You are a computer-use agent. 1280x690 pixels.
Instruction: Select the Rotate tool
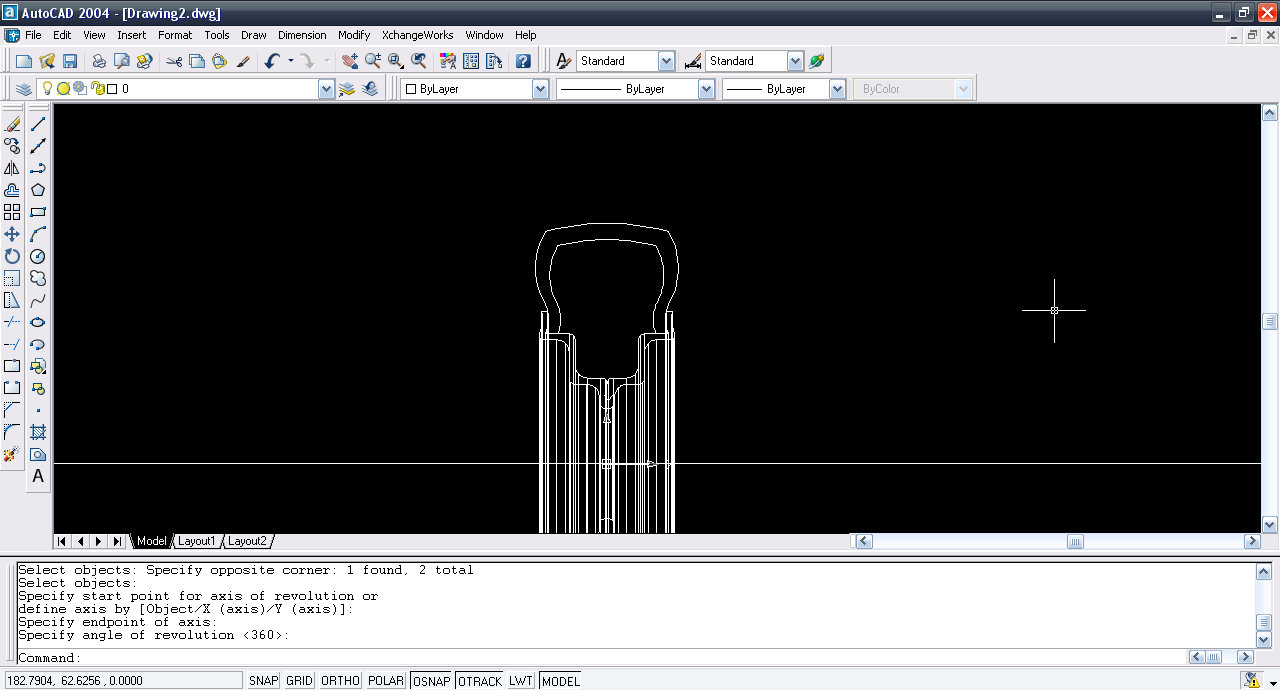12,256
